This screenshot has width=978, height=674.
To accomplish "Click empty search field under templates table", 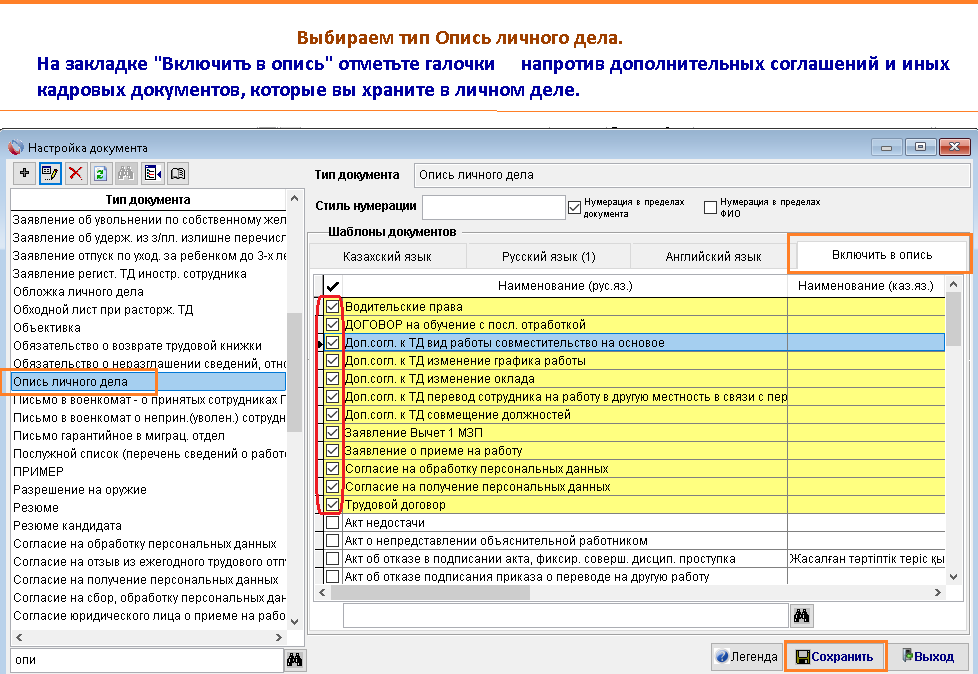I will coord(565,616).
